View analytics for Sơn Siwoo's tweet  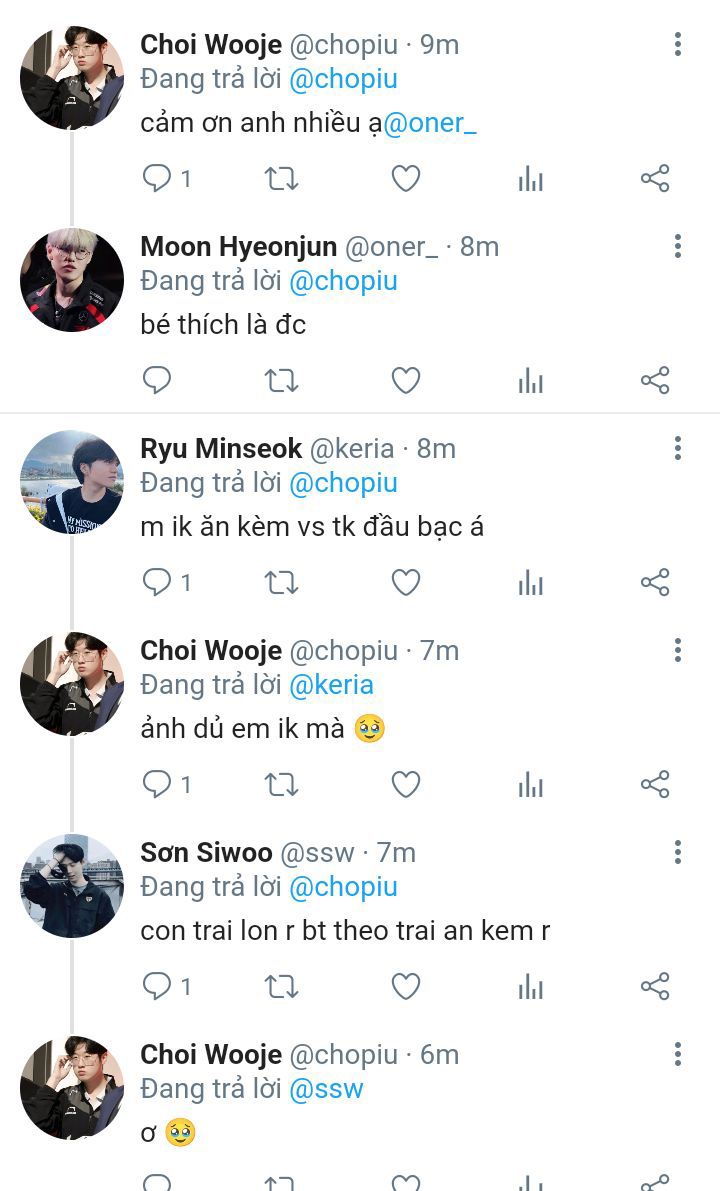point(531,987)
